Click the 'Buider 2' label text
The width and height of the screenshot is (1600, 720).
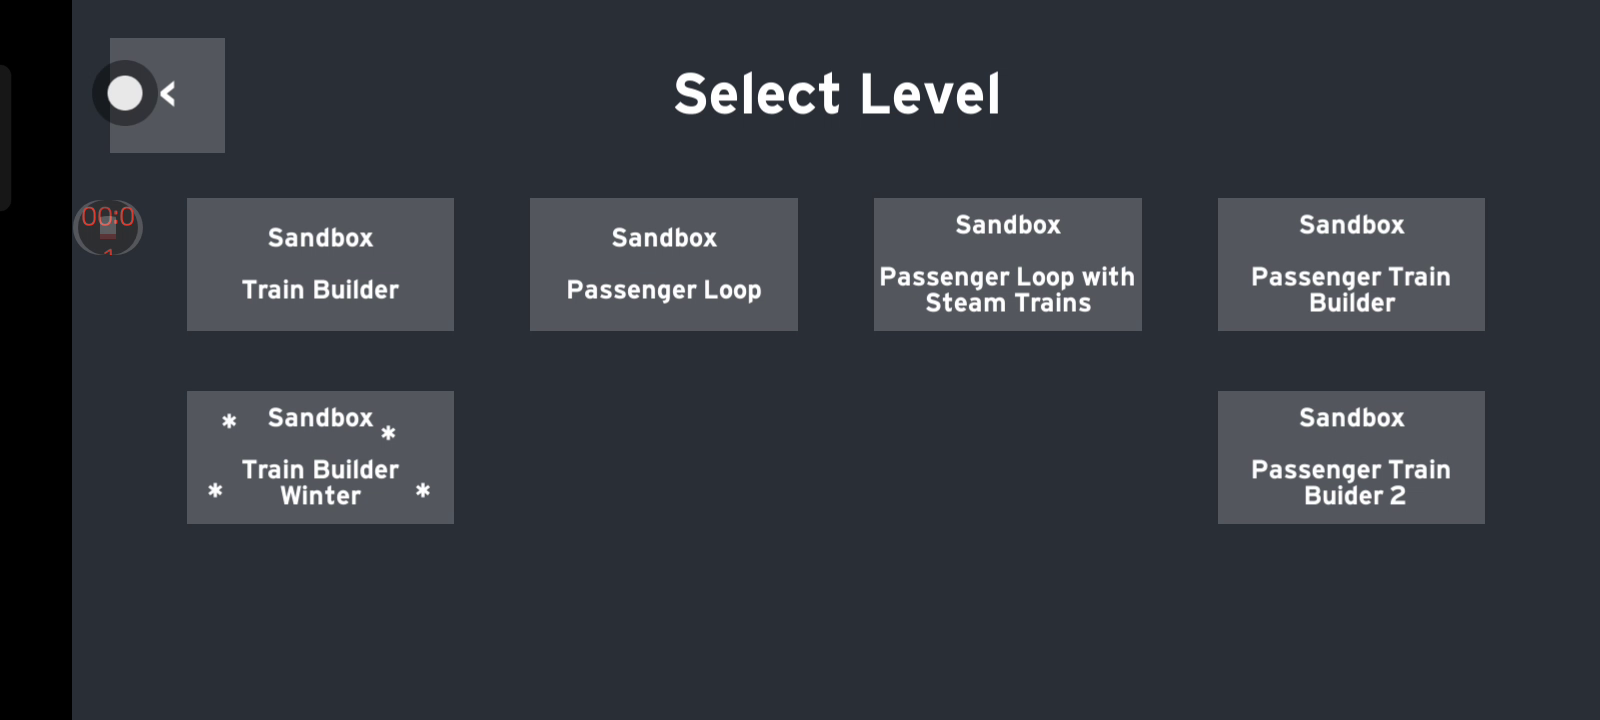pyautogui.click(x=1354, y=496)
